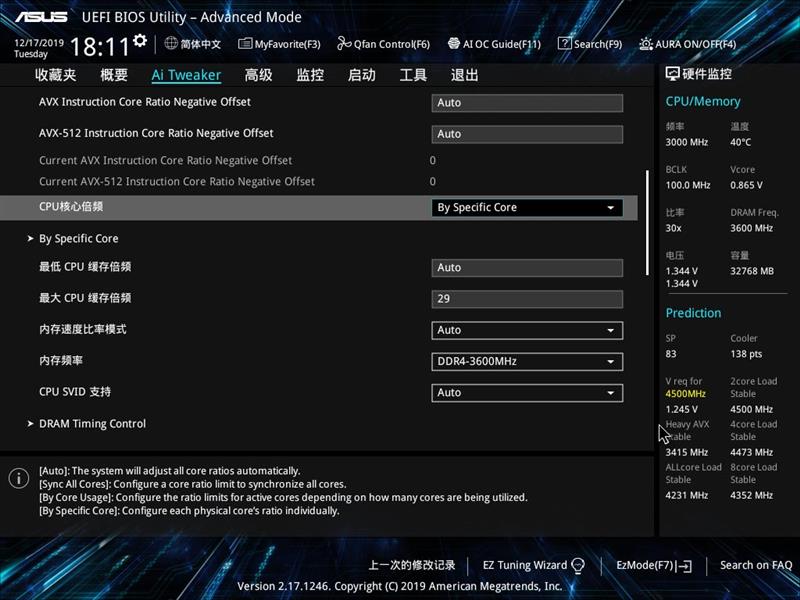The image size is (800, 600).
Task: Click the 32768 MB capacity value
Action: coord(752,271)
